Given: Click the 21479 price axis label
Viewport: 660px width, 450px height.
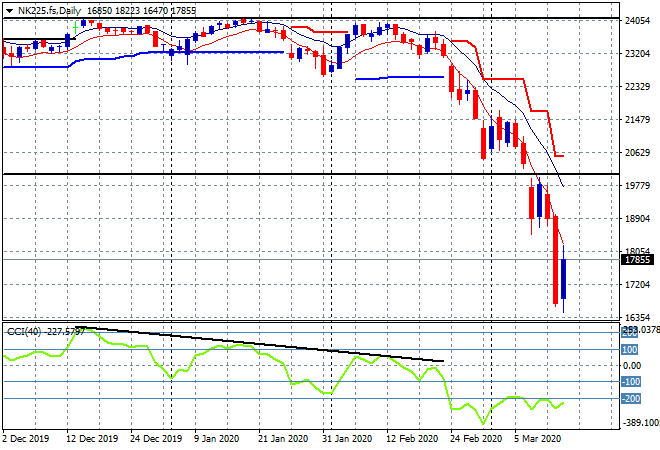Looking at the screenshot, I should click(x=637, y=120).
